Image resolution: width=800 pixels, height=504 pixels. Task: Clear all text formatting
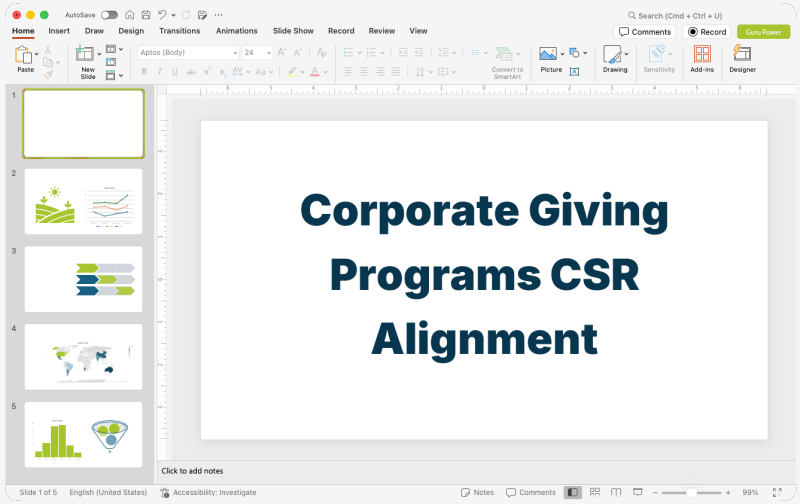tap(321, 52)
